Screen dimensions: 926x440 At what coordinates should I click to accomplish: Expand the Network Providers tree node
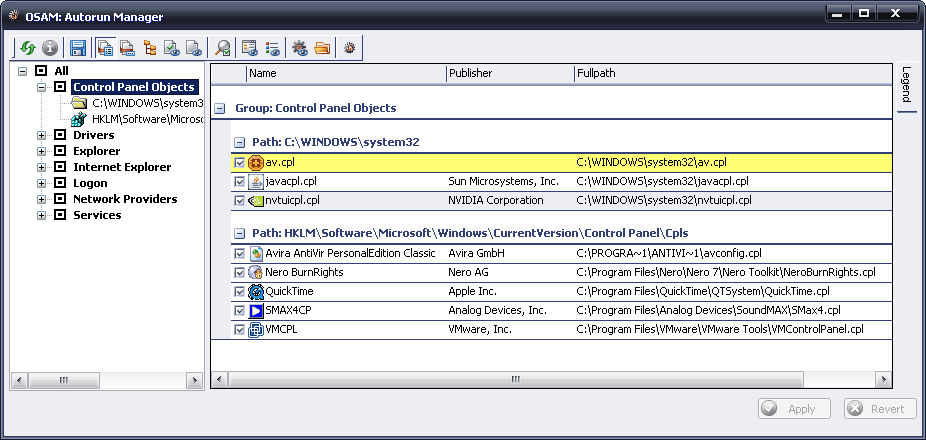[x=41, y=199]
